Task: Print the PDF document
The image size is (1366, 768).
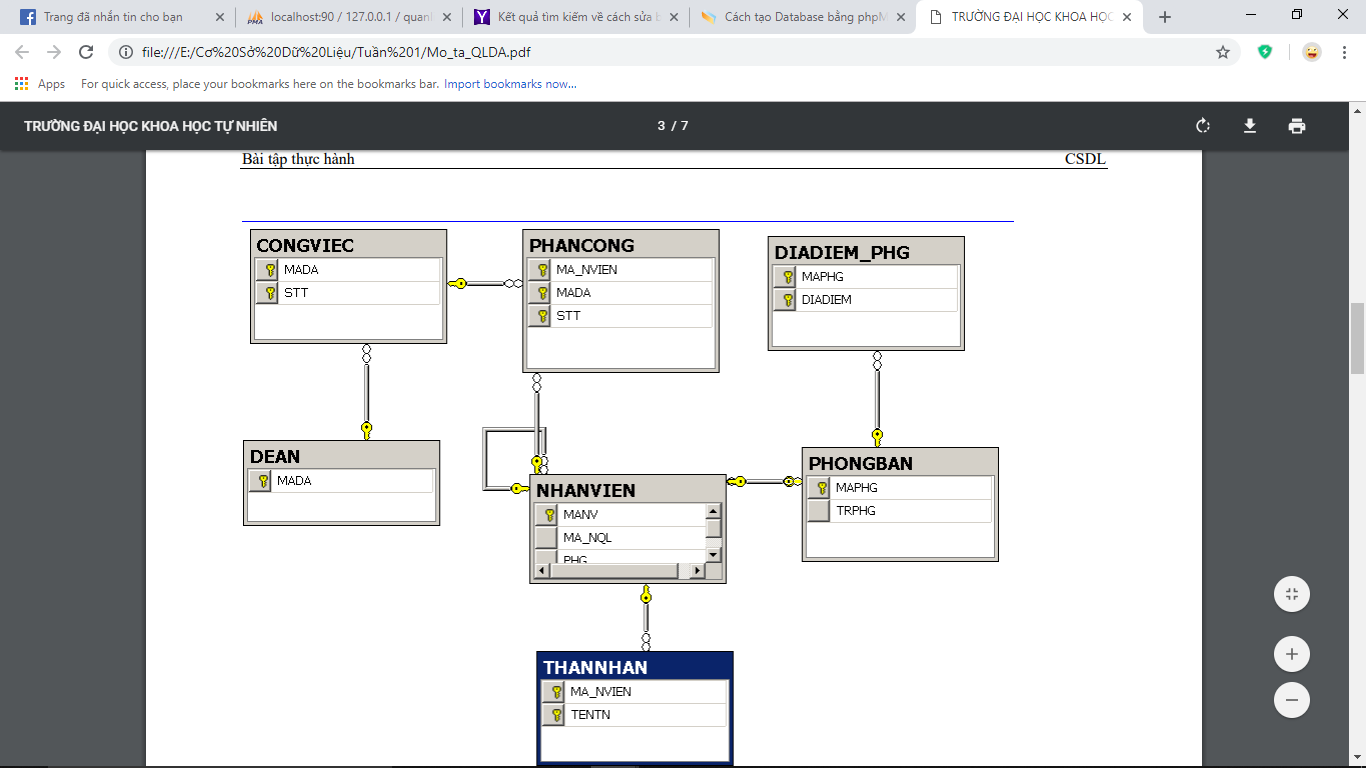Action: point(1297,126)
